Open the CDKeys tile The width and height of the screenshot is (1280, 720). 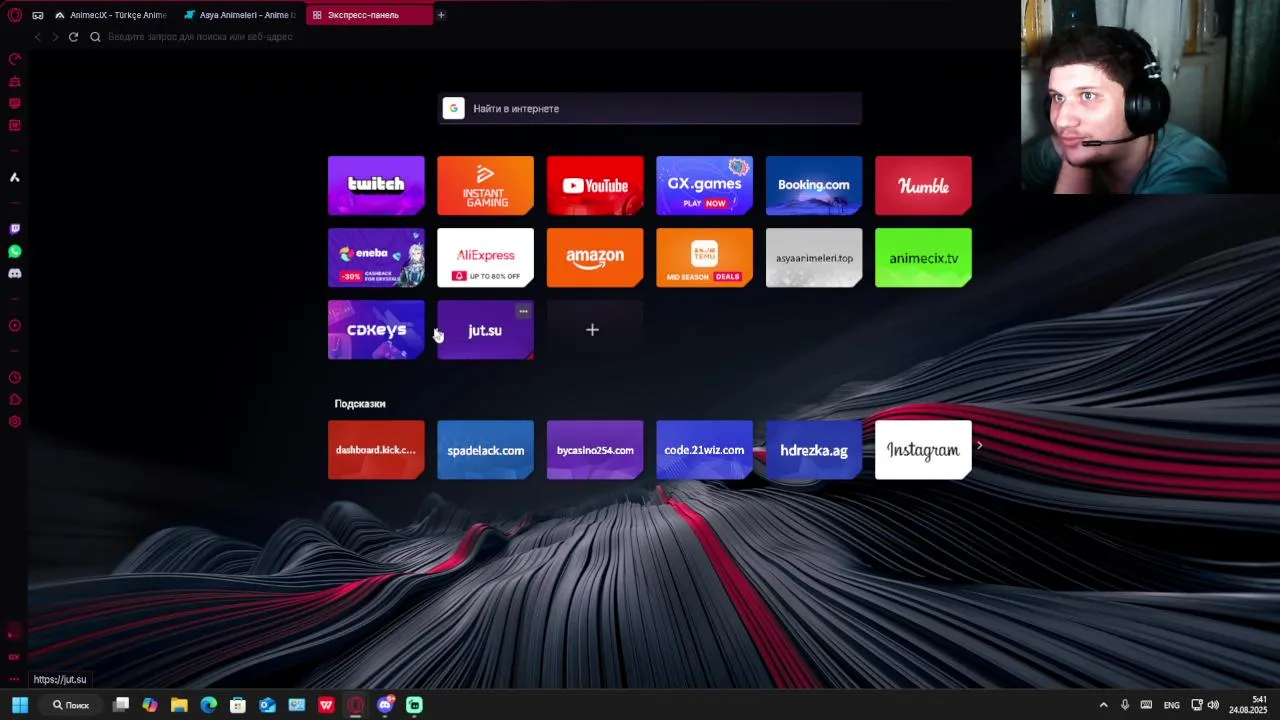pos(376,330)
